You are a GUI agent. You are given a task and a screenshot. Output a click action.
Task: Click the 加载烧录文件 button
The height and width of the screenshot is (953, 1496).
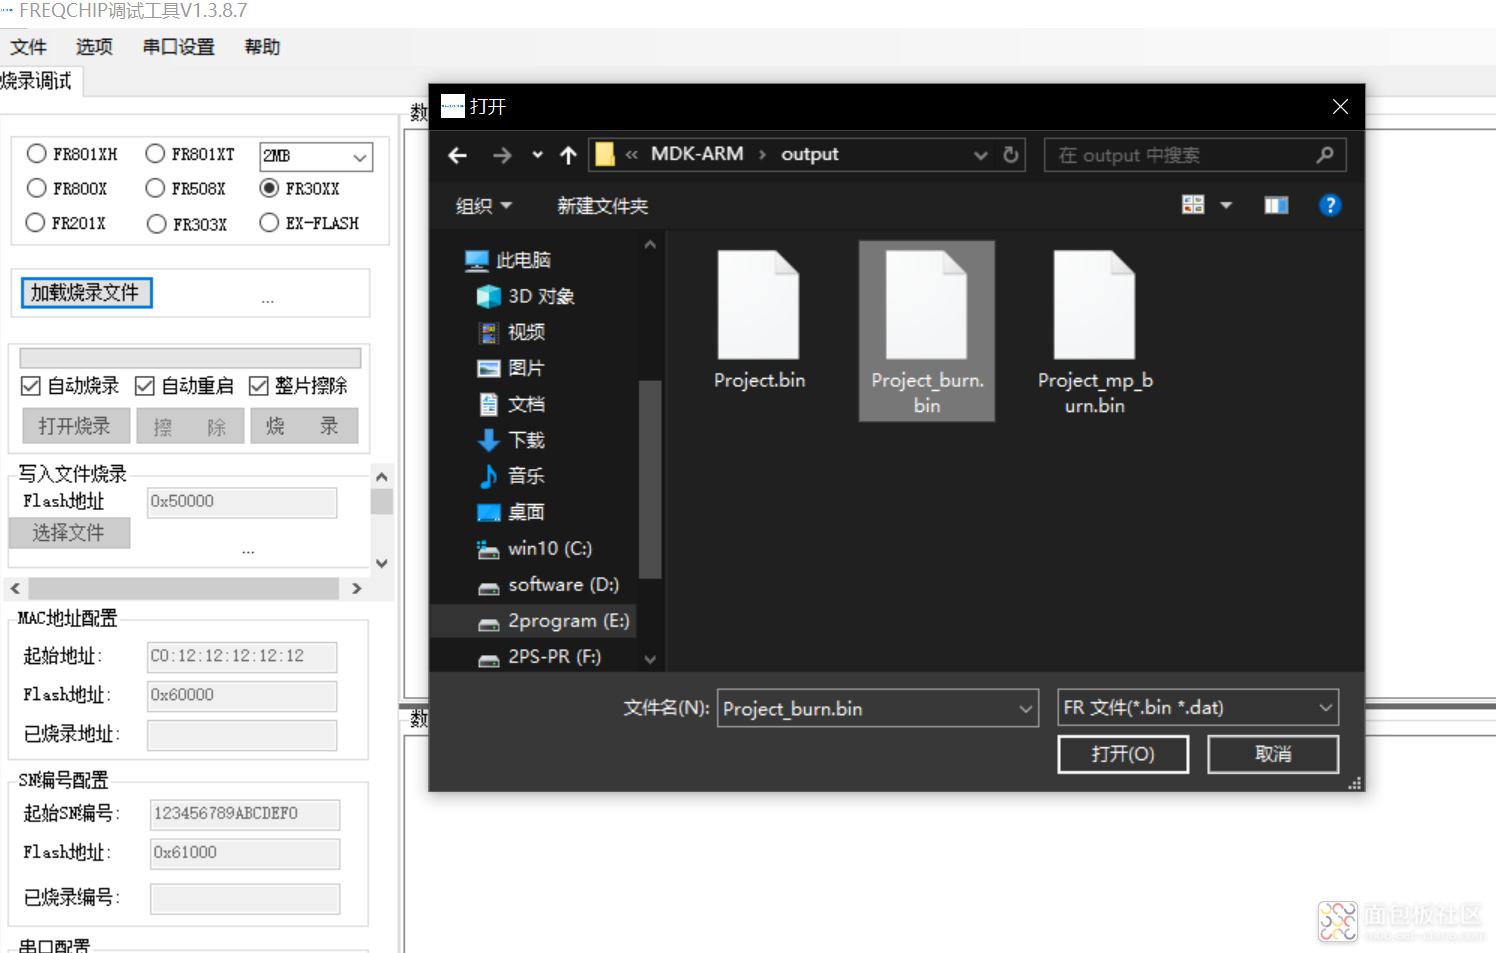pyautogui.click(x=86, y=293)
